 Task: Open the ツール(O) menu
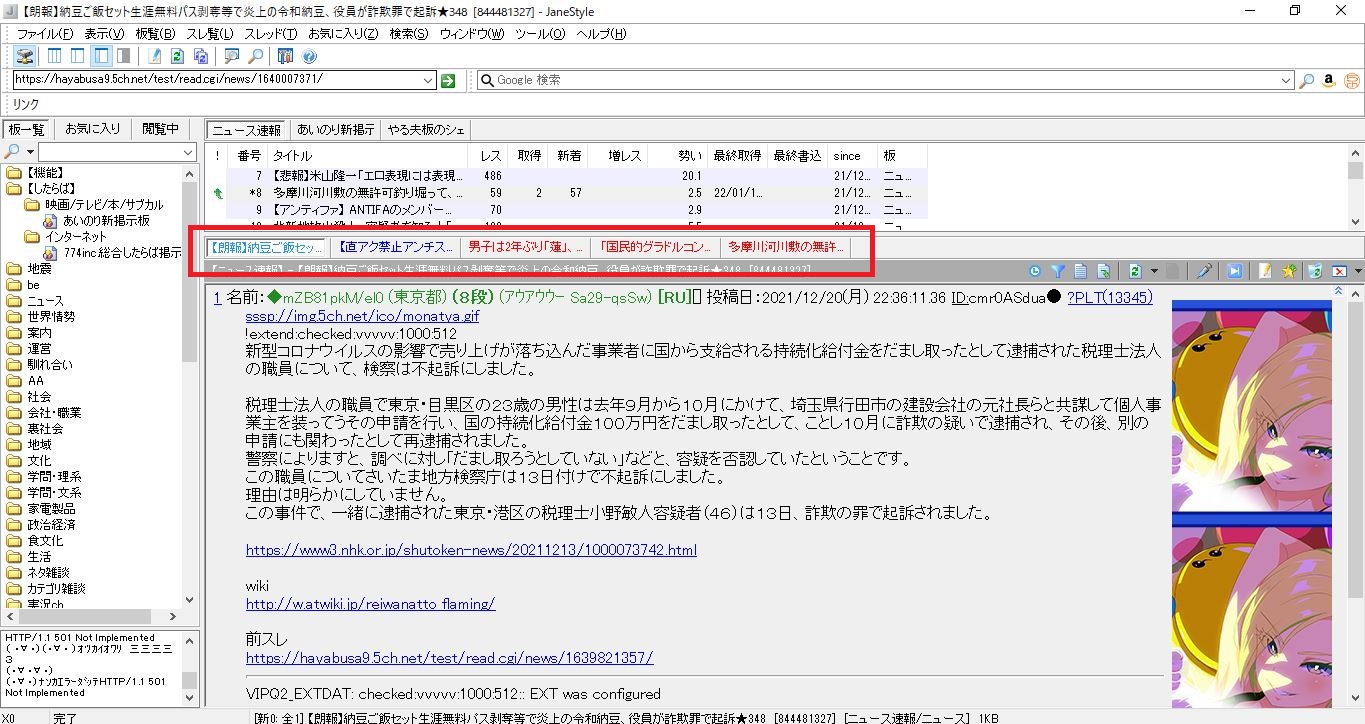539,34
